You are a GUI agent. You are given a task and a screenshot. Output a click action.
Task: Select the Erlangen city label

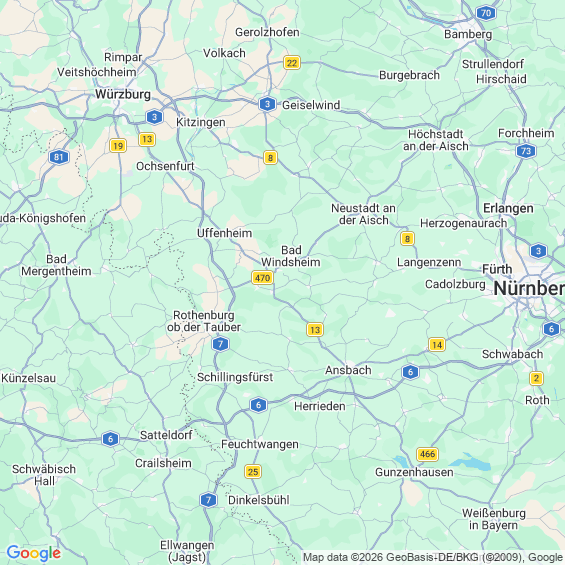coord(508,208)
